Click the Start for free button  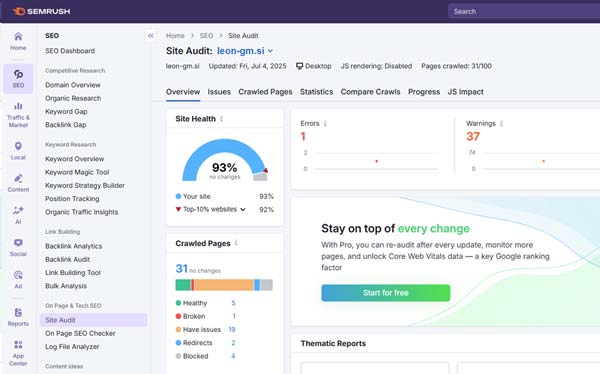coord(386,293)
